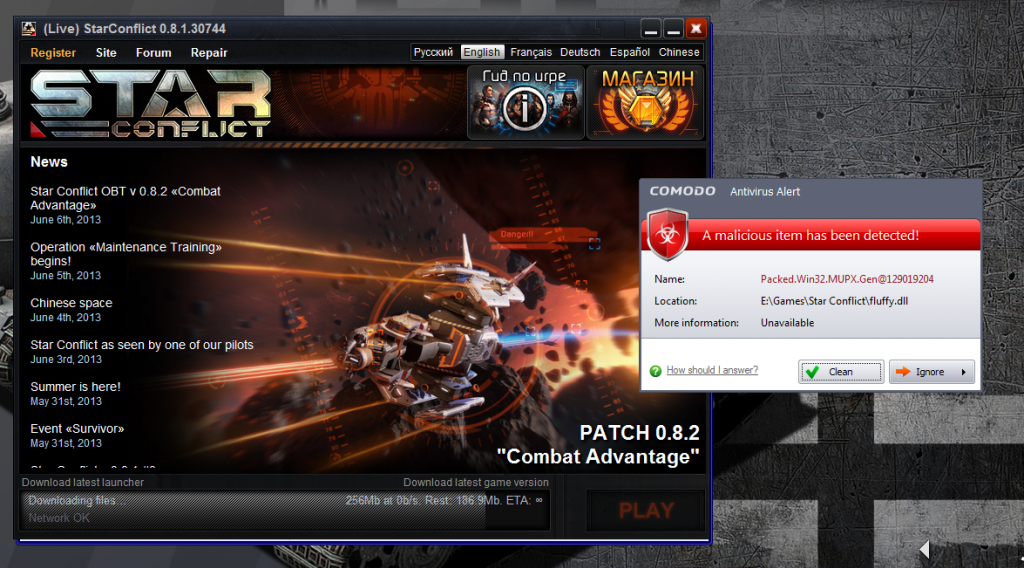Click location path E:\Games\Star Conflict\fluffy.dll
Viewport: 1024px width, 568px height.
pyautogui.click(x=834, y=301)
